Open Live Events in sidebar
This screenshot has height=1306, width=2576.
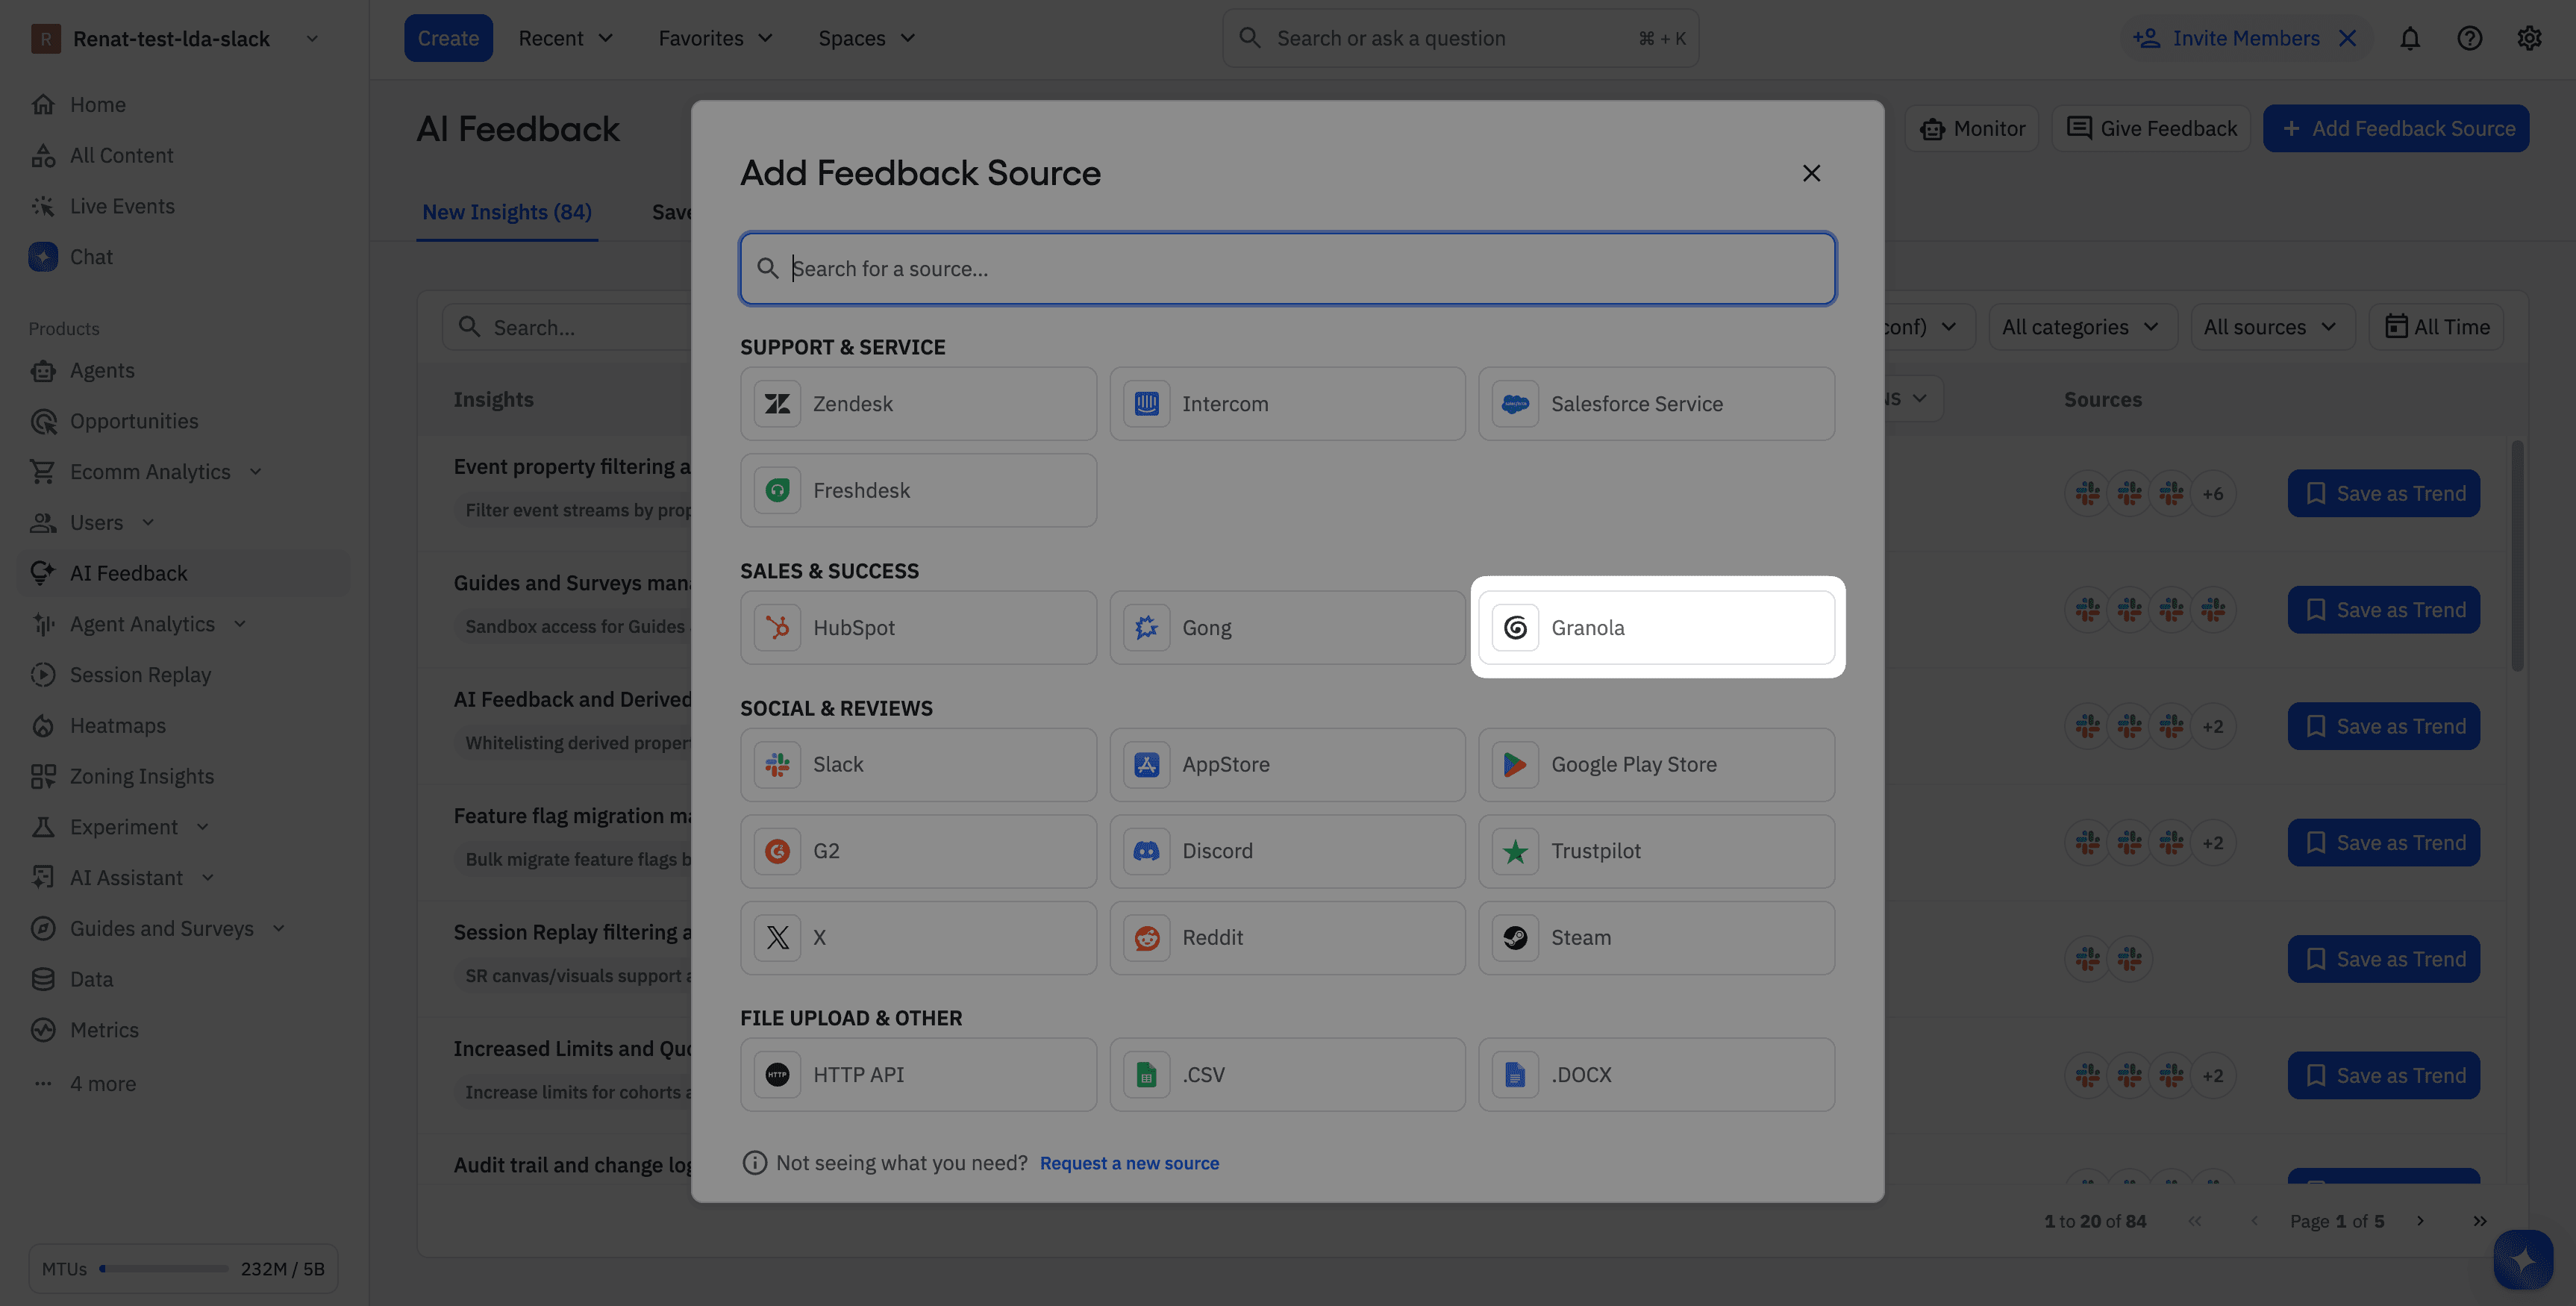[122, 207]
